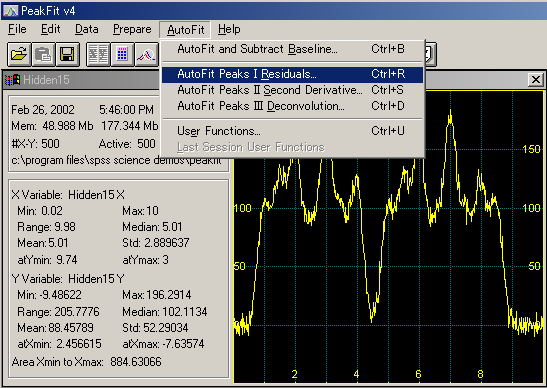Open the Help menu
This screenshot has height=388, width=547.
[229, 29]
